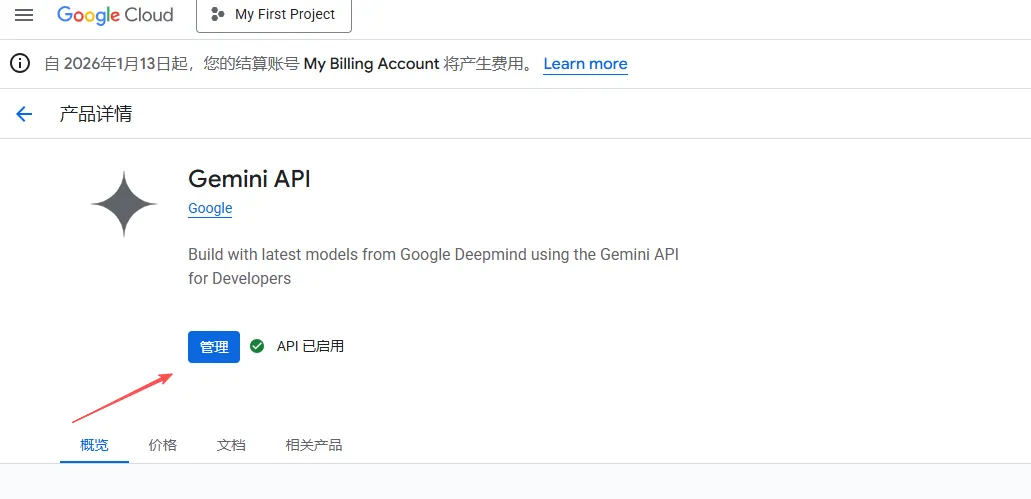Screen dimensions: 1031x499
Task: Select the 文档 tab
Action: tap(231, 445)
